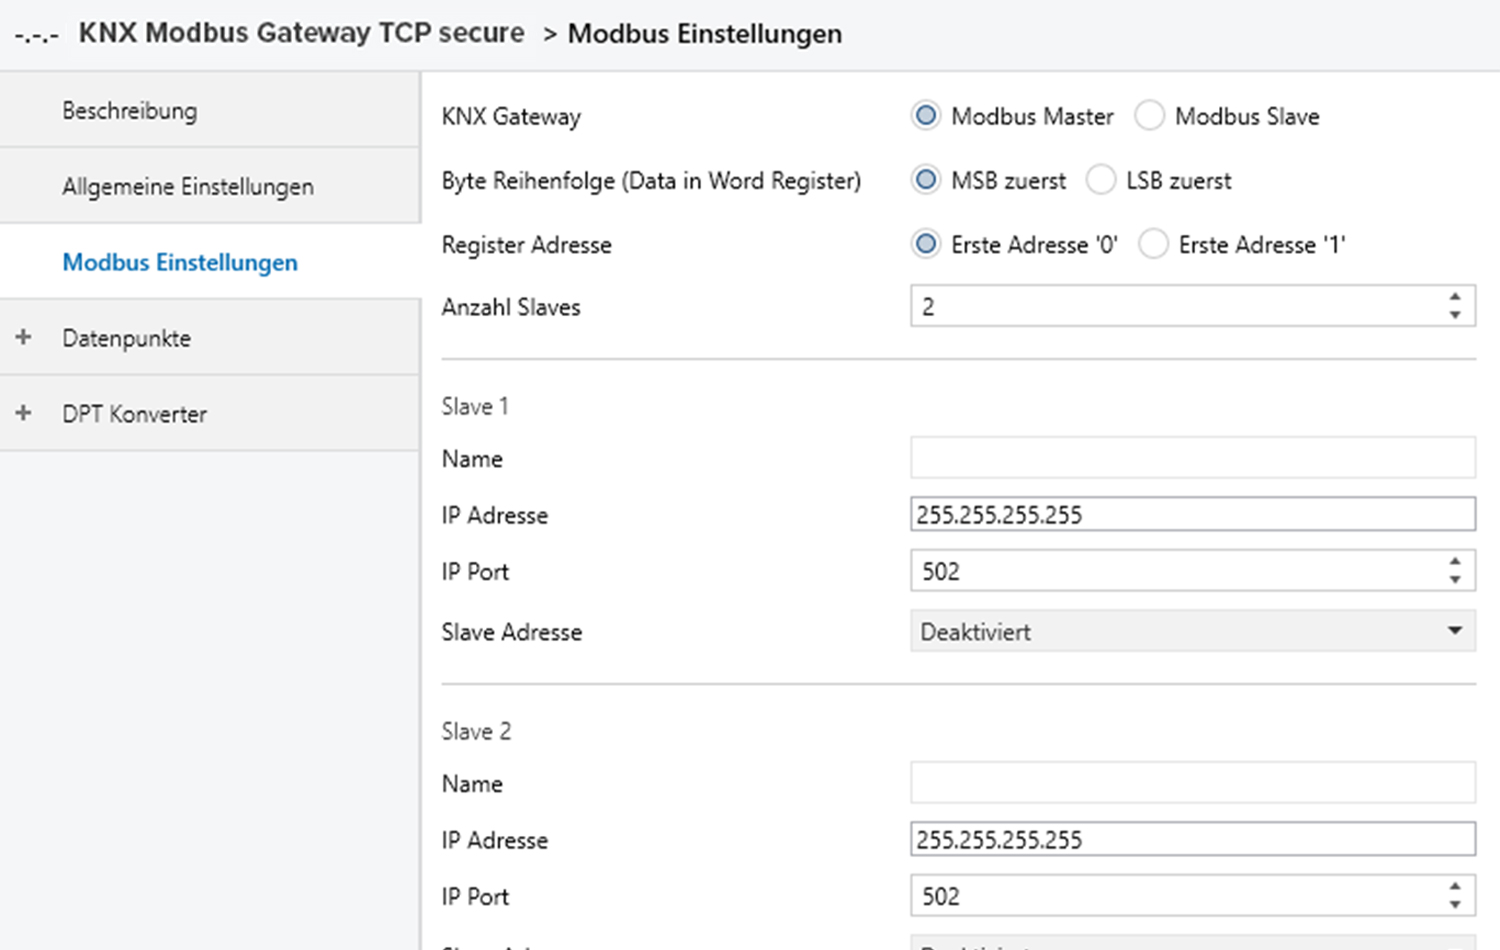The image size is (1500, 950).
Task: Decrease Slave 2 IP Port down arrow
Action: pos(1455,905)
